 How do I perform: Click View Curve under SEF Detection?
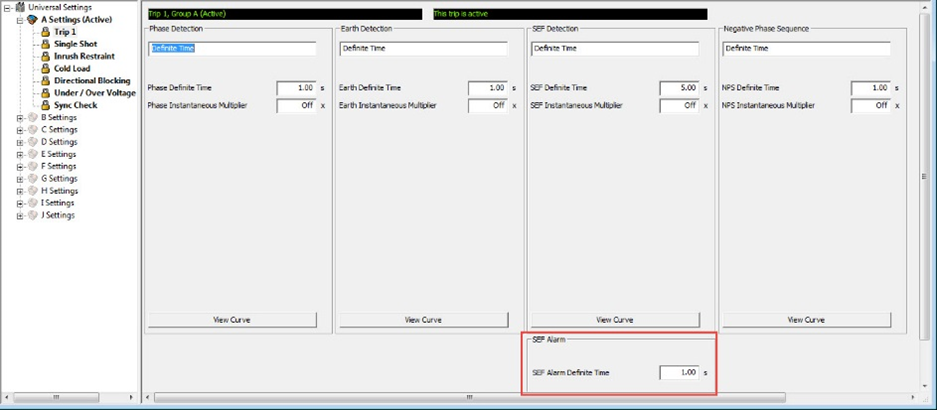click(615, 320)
